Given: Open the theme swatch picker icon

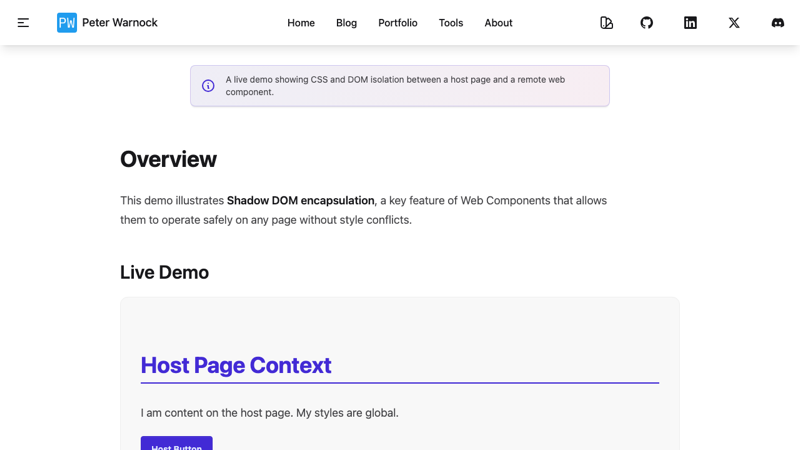Looking at the screenshot, I should coord(606,22).
